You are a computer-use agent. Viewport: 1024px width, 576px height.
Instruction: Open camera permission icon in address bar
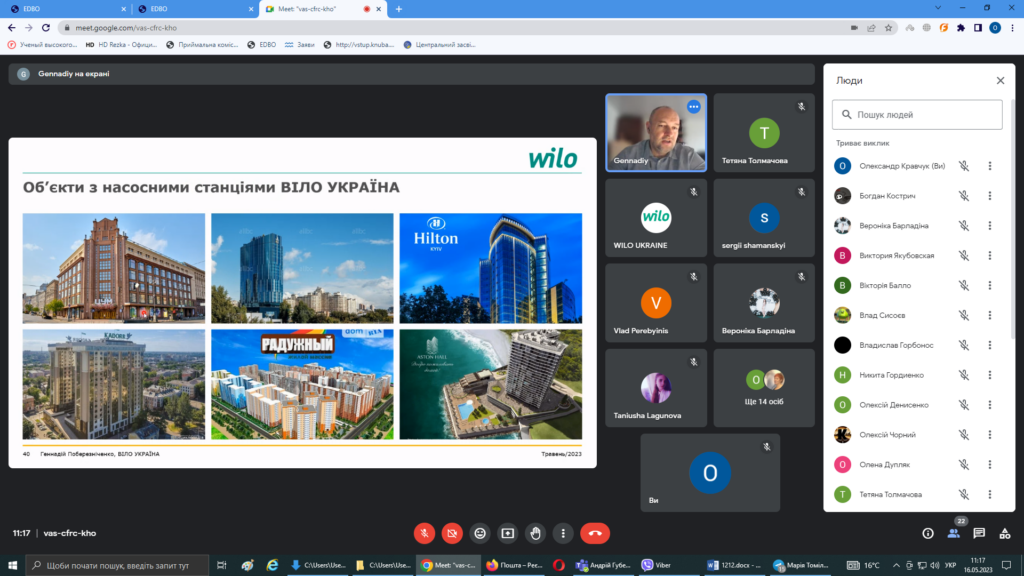[854, 28]
